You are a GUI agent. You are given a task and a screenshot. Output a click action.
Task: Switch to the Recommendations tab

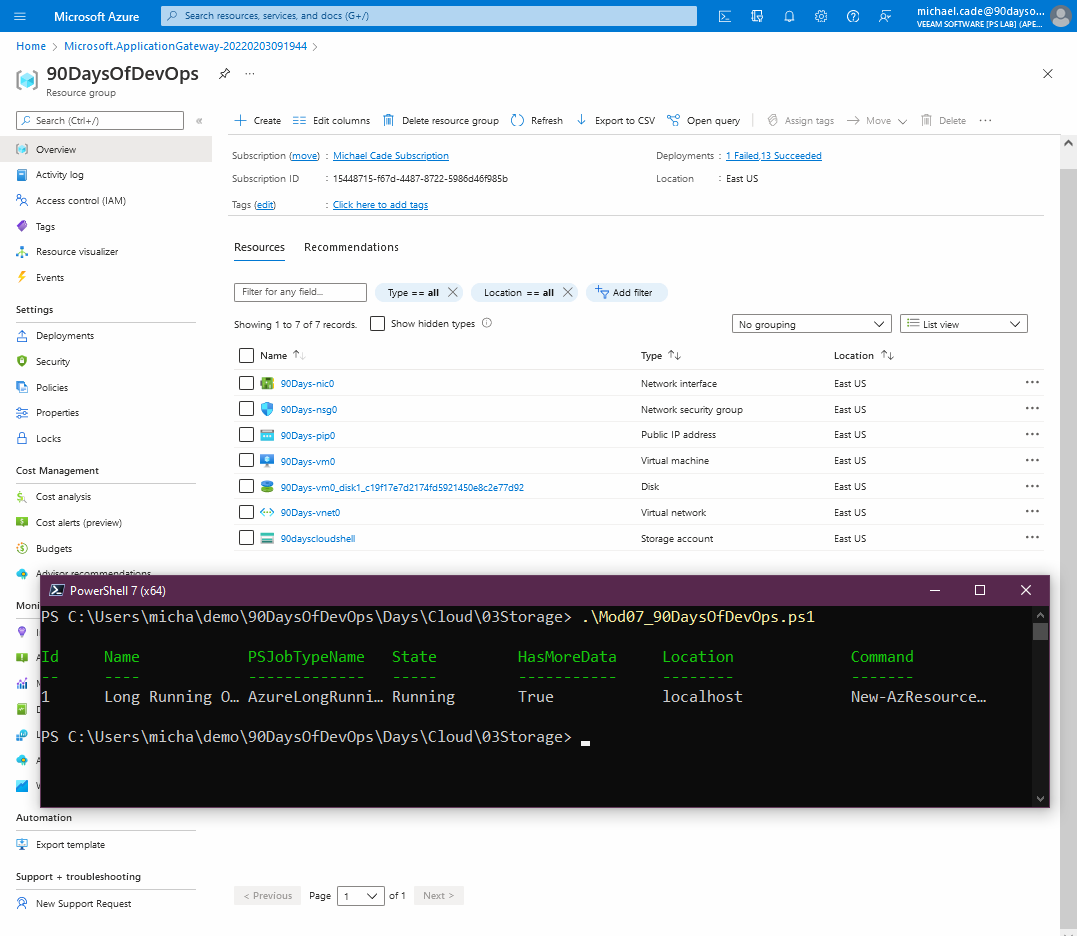[x=351, y=247]
